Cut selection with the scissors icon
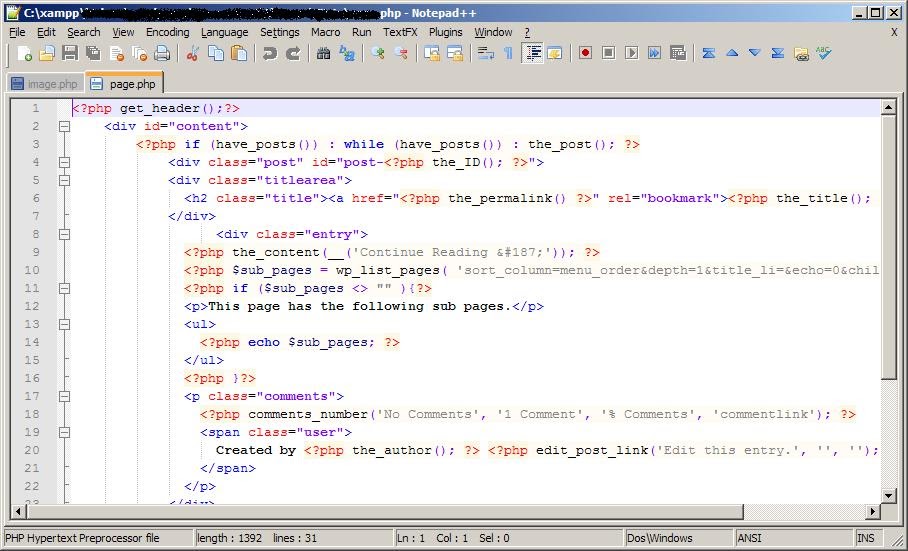The image size is (908, 551). [x=192, y=53]
